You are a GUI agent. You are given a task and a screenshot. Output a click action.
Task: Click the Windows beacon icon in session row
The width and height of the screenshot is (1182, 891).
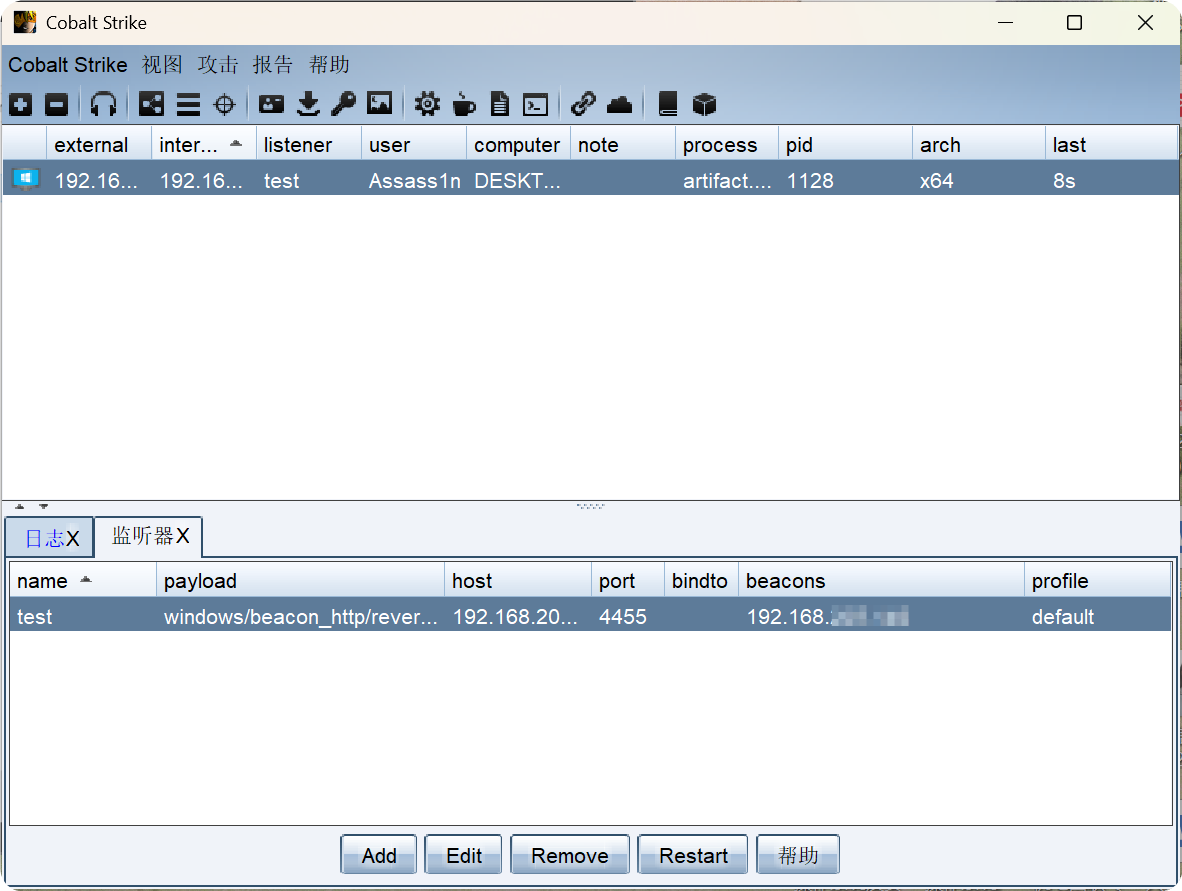tap(26, 179)
